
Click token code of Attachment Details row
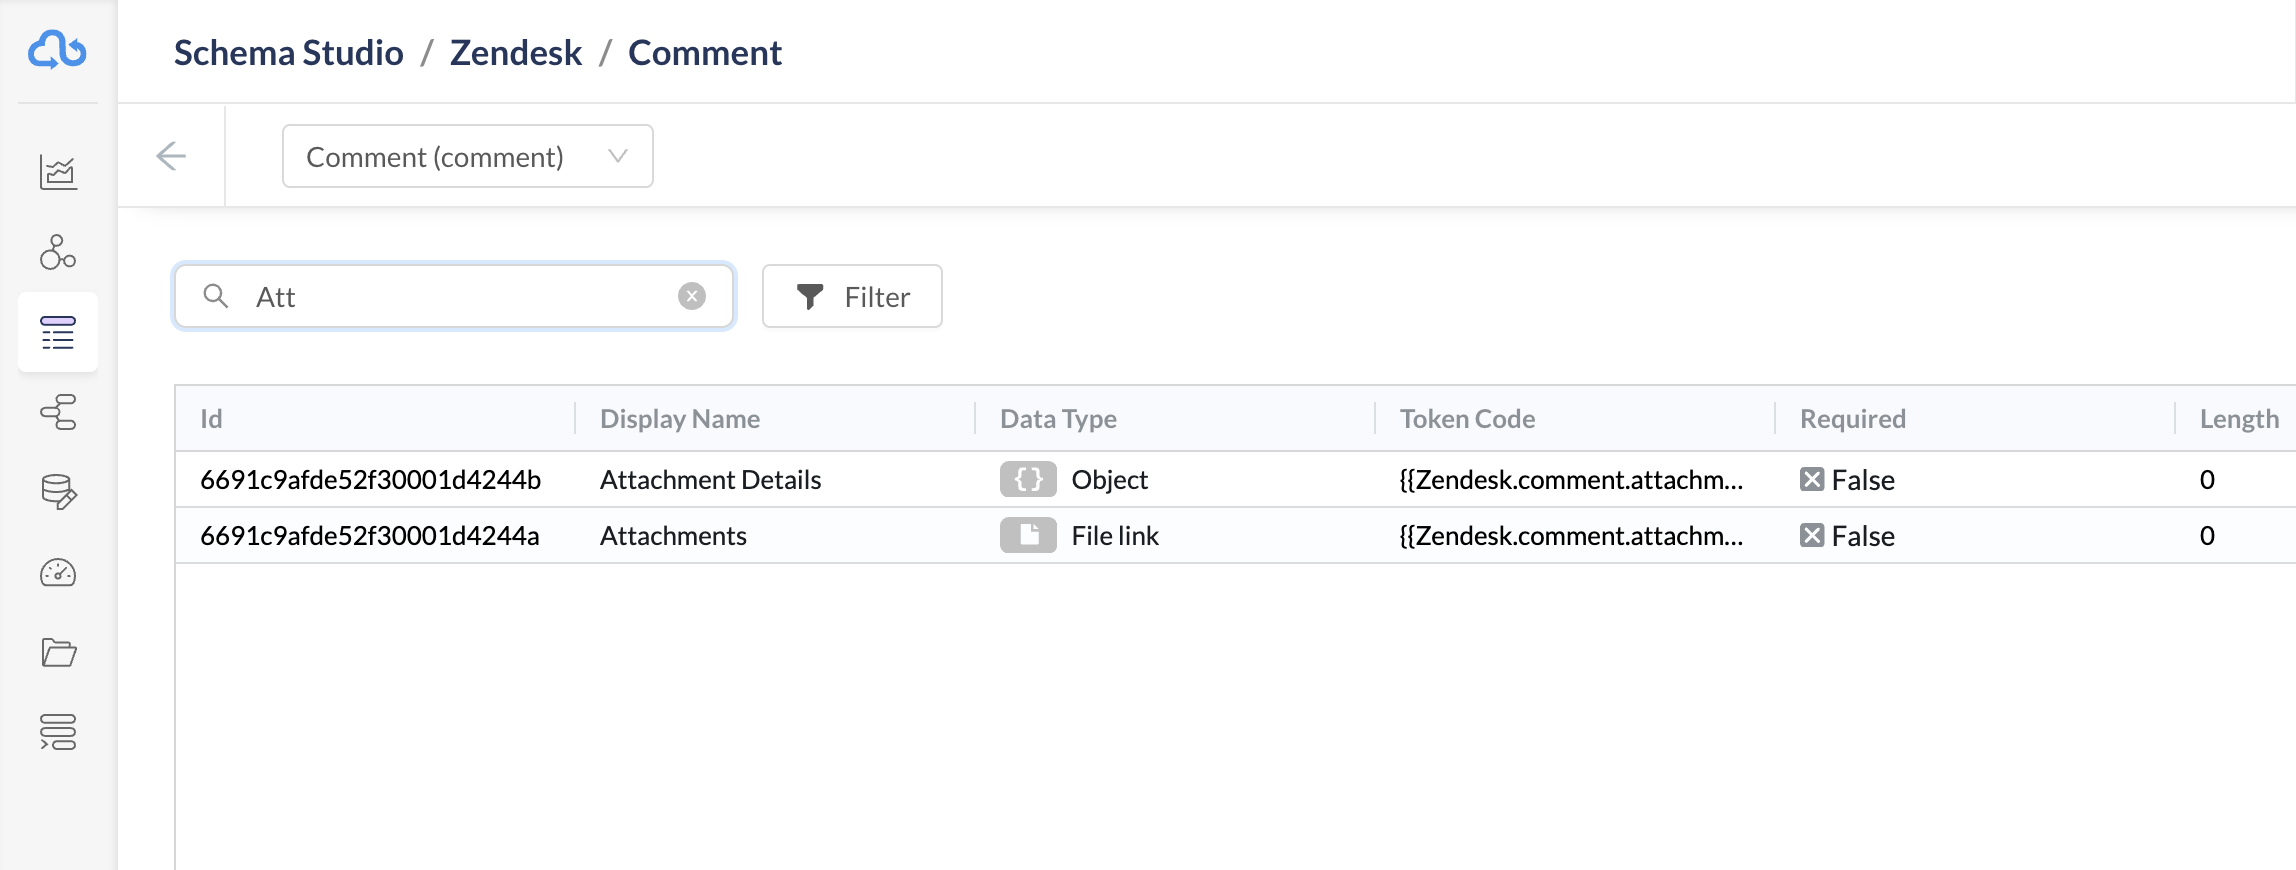1571,480
